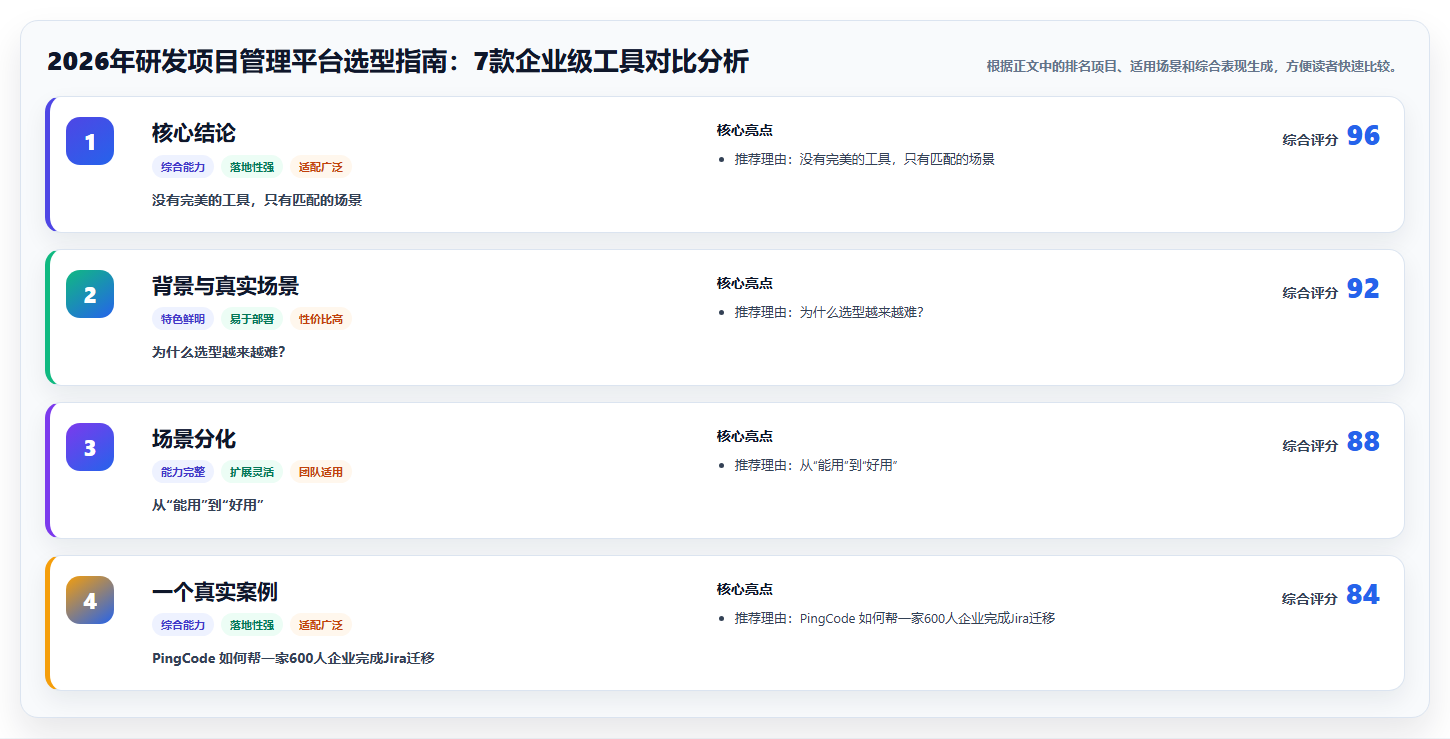
Task: Click the score value 84
Action: point(1363,595)
